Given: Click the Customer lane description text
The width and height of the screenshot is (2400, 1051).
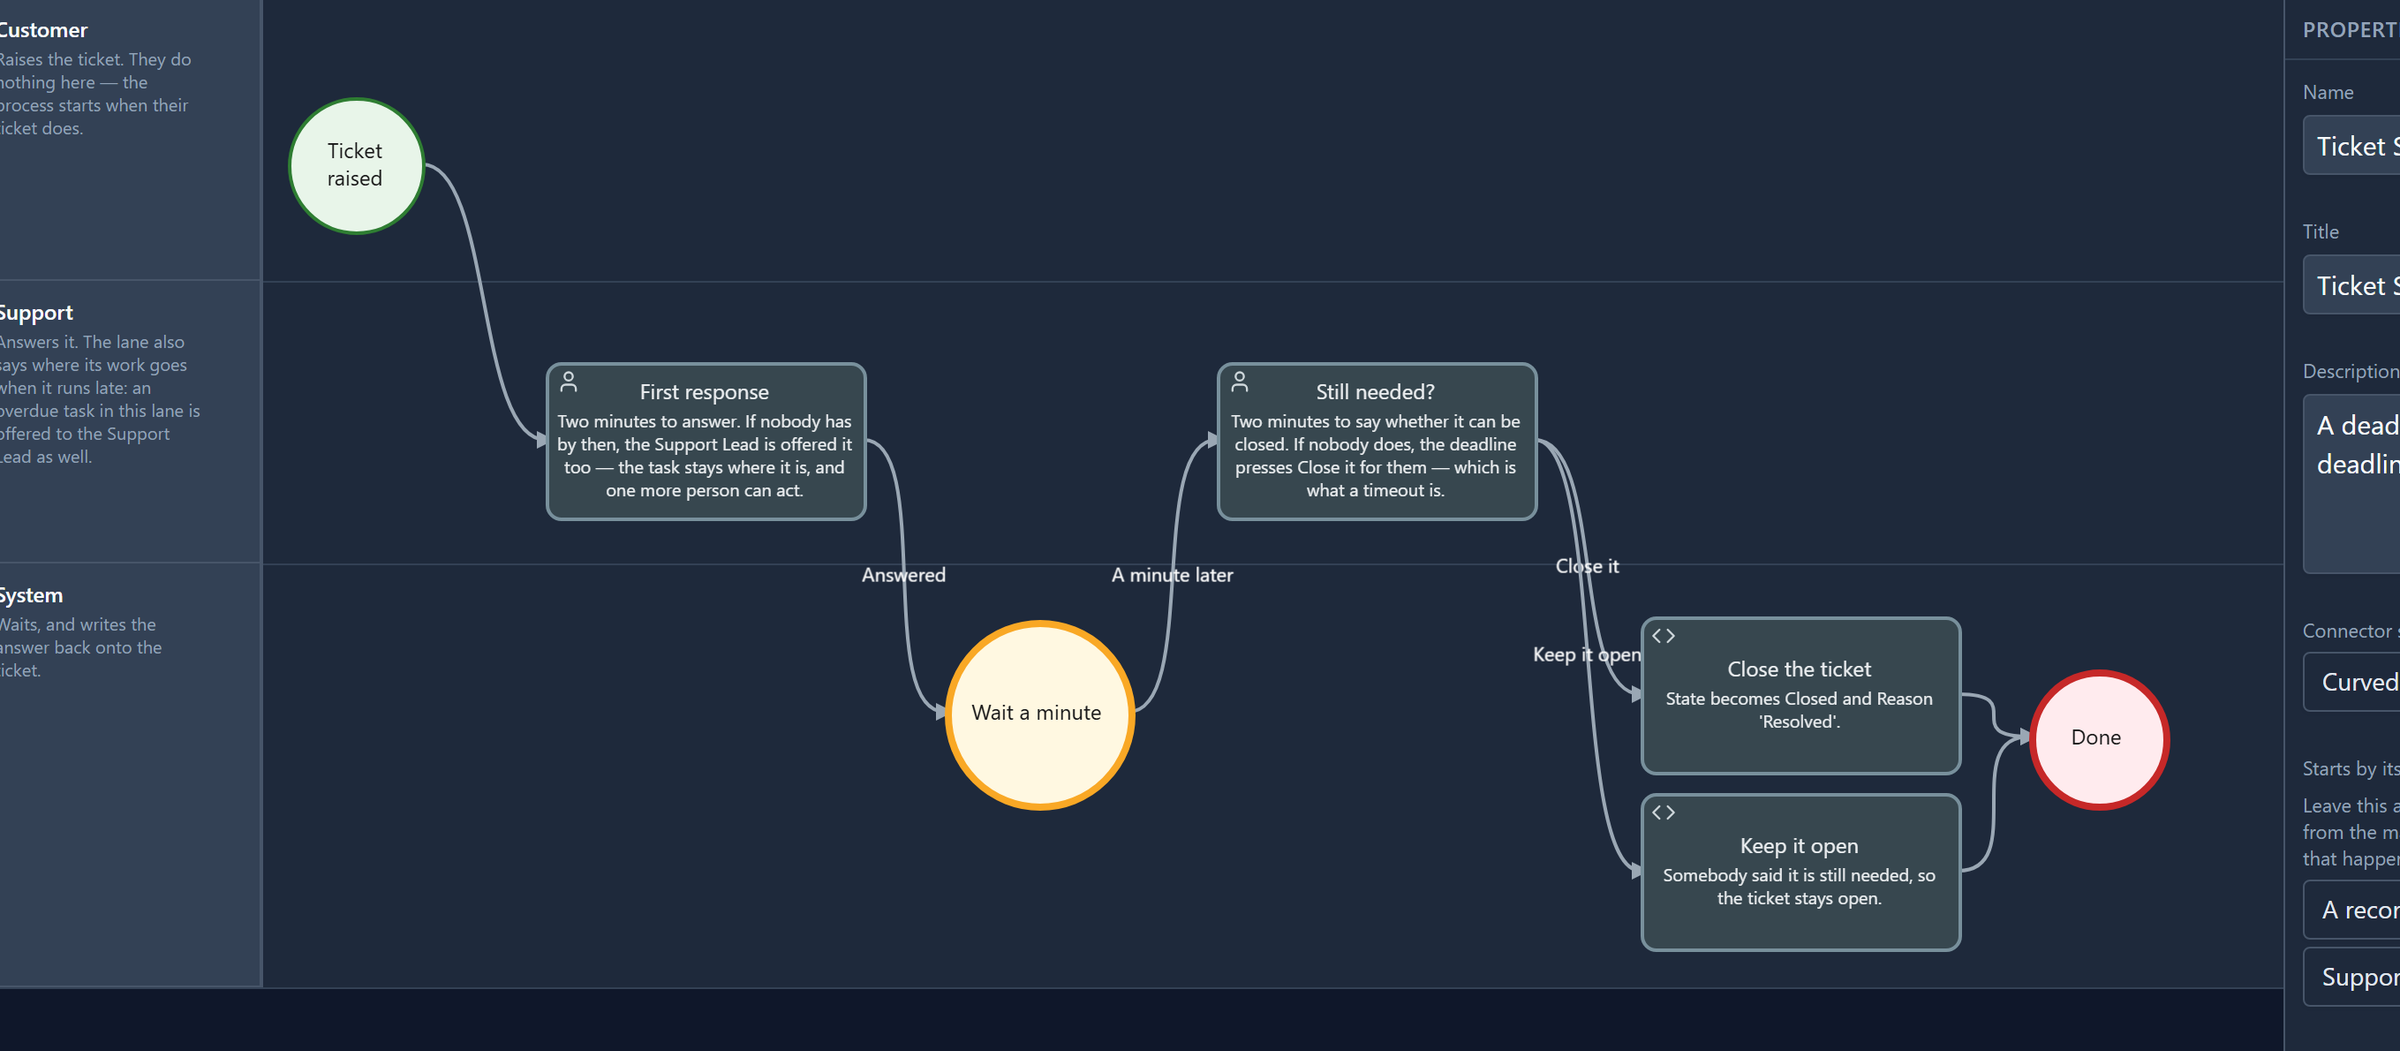Looking at the screenshot, I should point(95,94).
